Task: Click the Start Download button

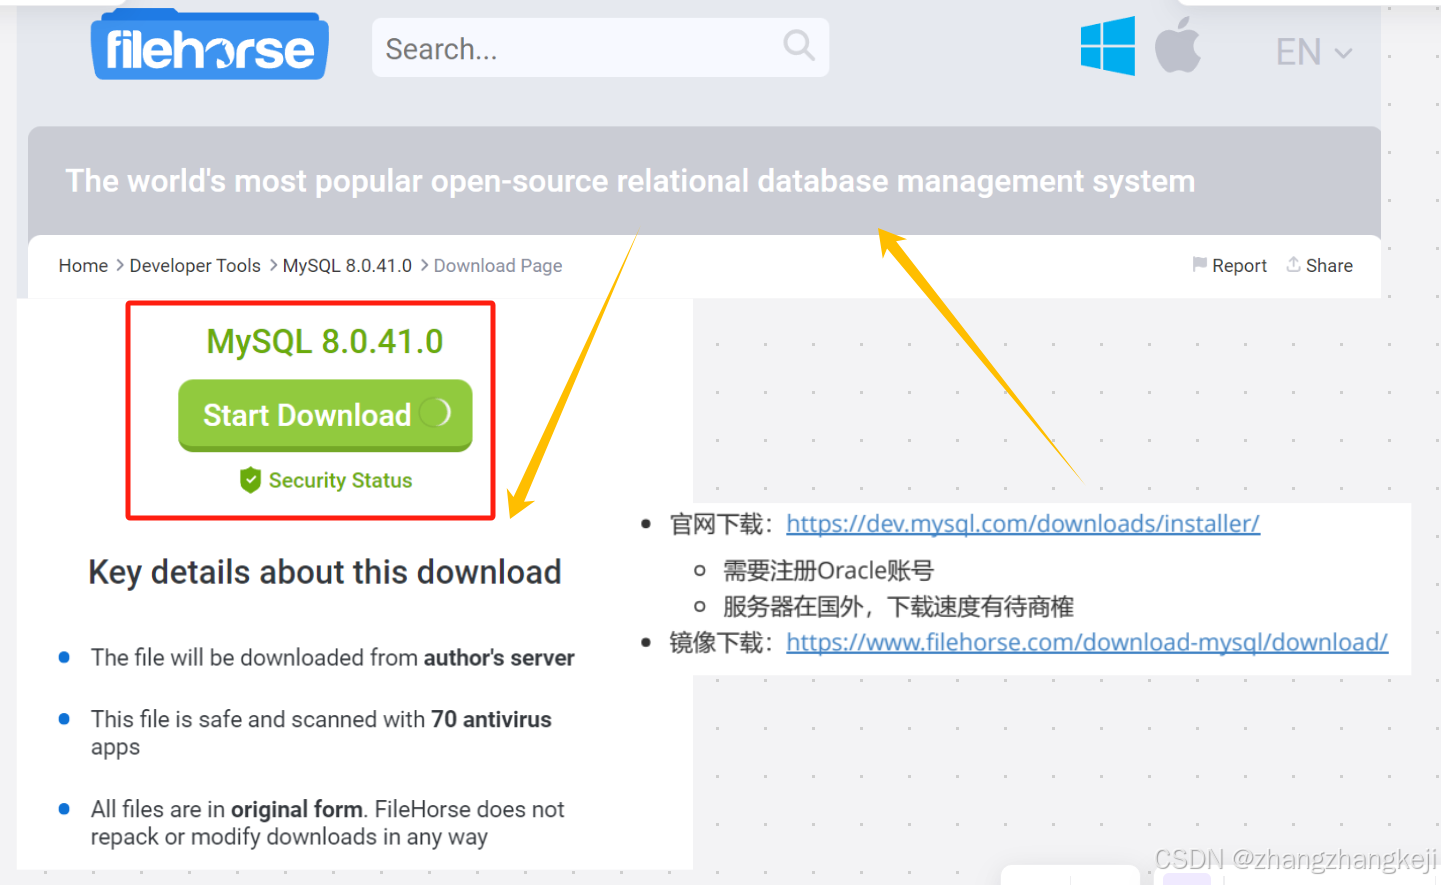Action: [325, 415]
